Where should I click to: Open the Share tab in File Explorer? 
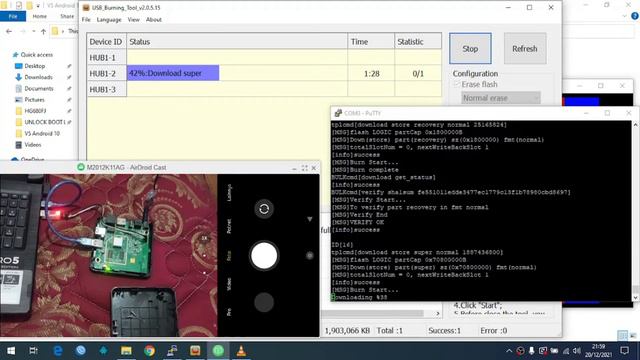pyautogui.click(x=67, y=16)
